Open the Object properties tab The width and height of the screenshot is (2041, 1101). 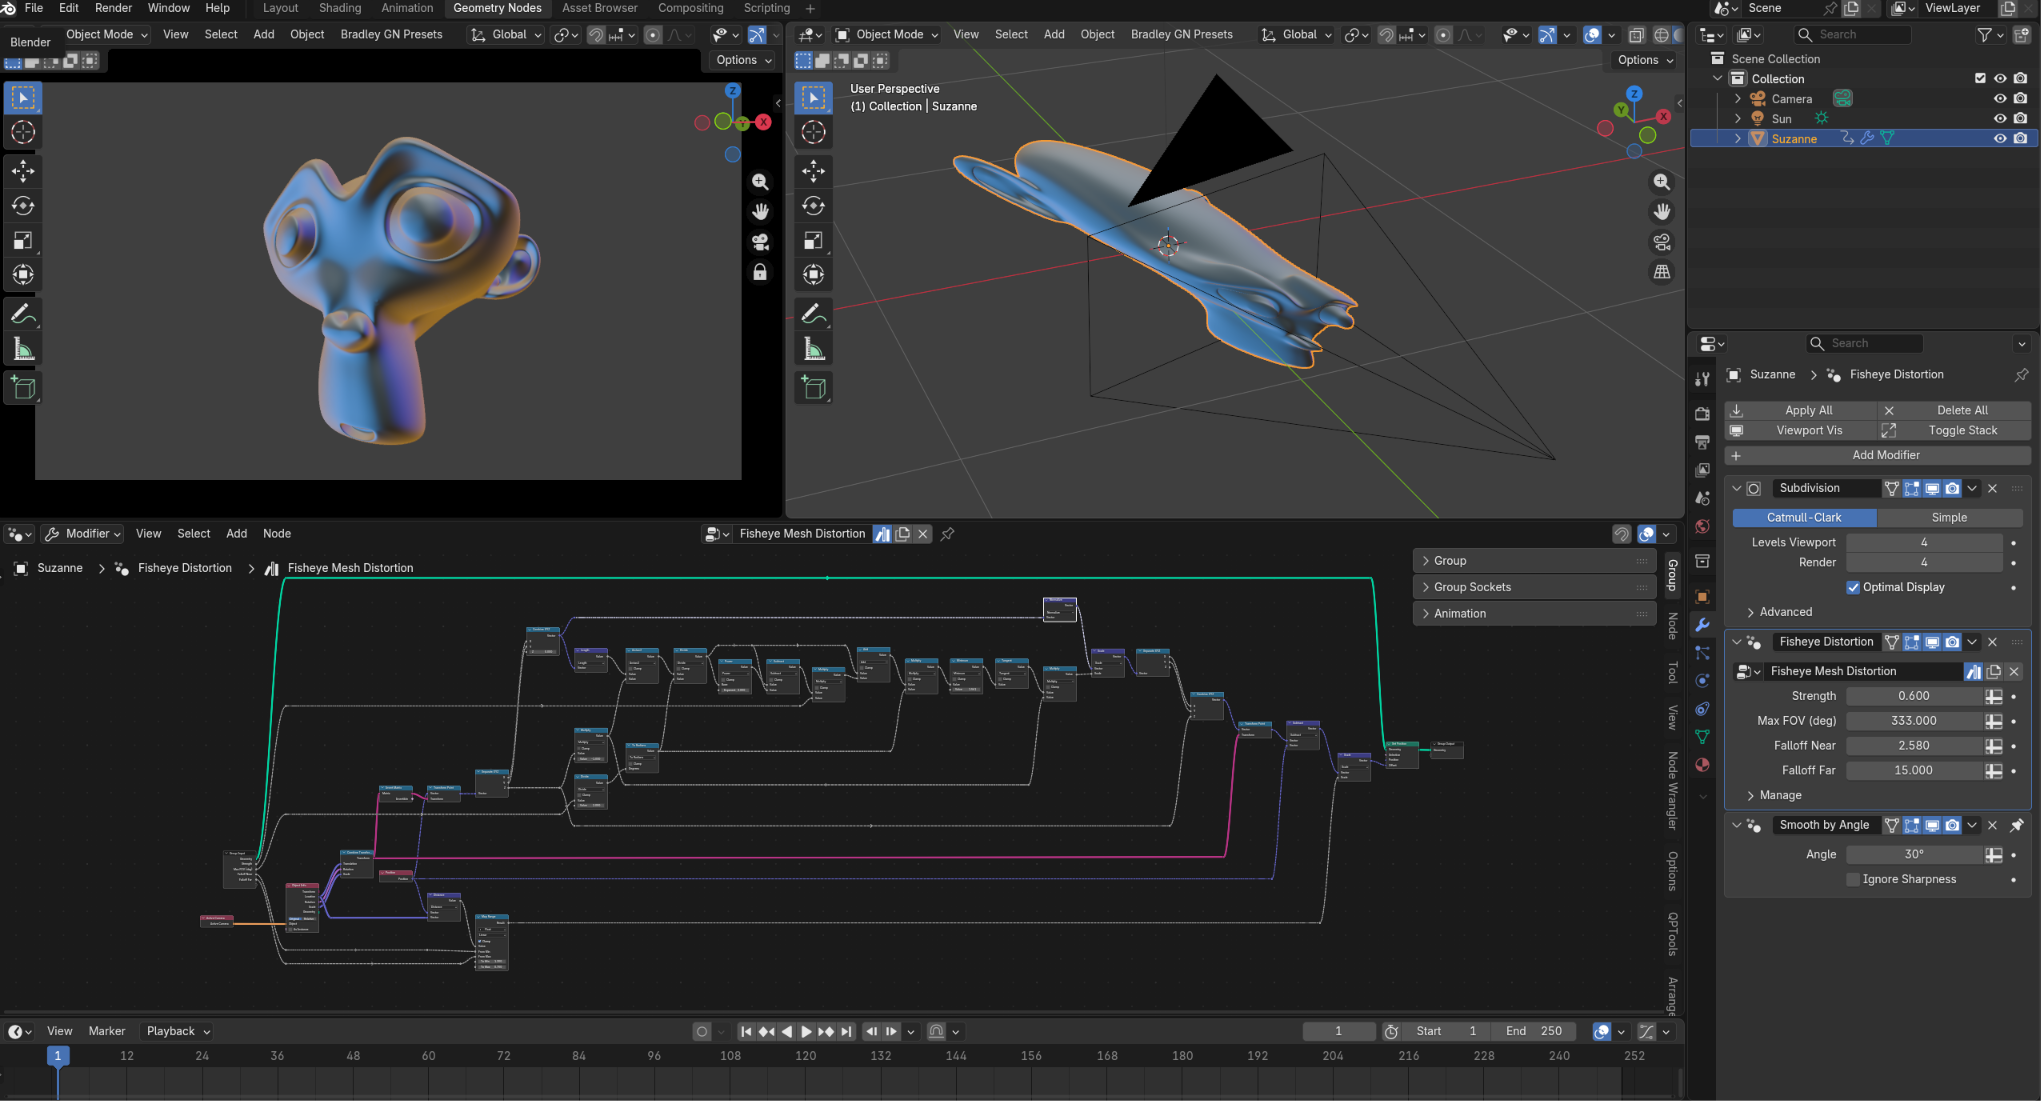point(1702,597)
